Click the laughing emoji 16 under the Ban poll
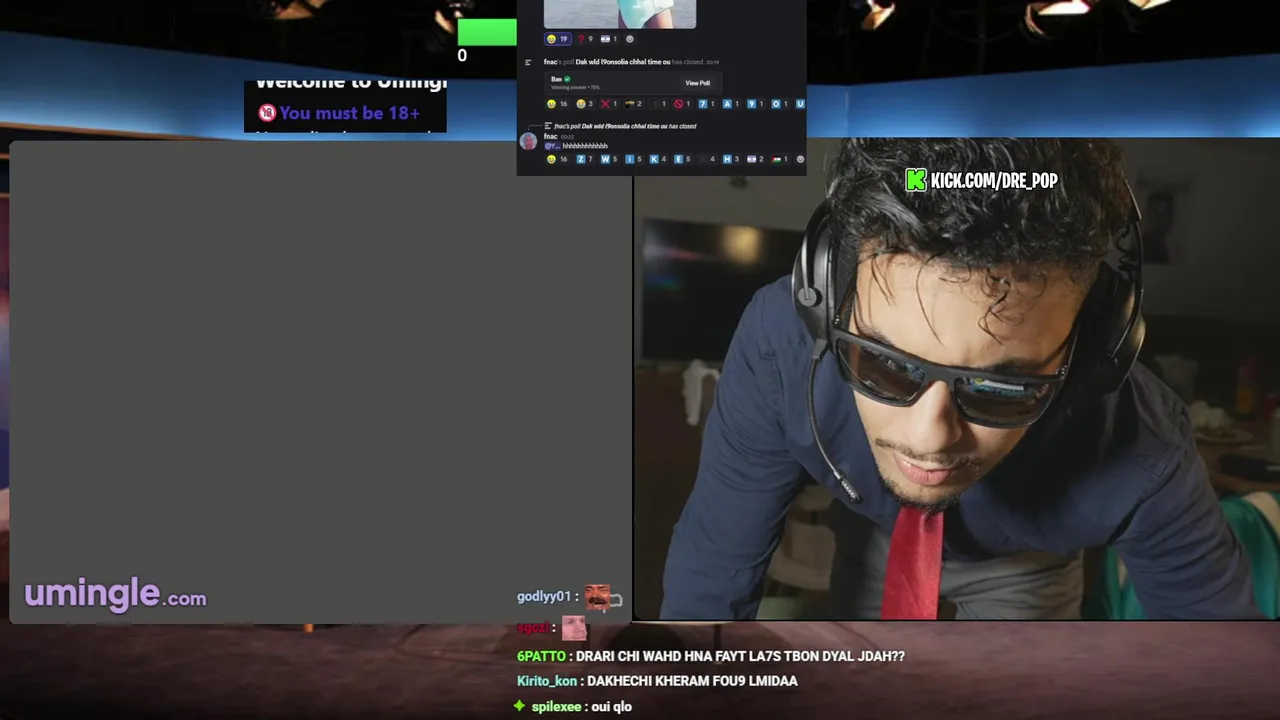1280x720 pixels. 557,104
